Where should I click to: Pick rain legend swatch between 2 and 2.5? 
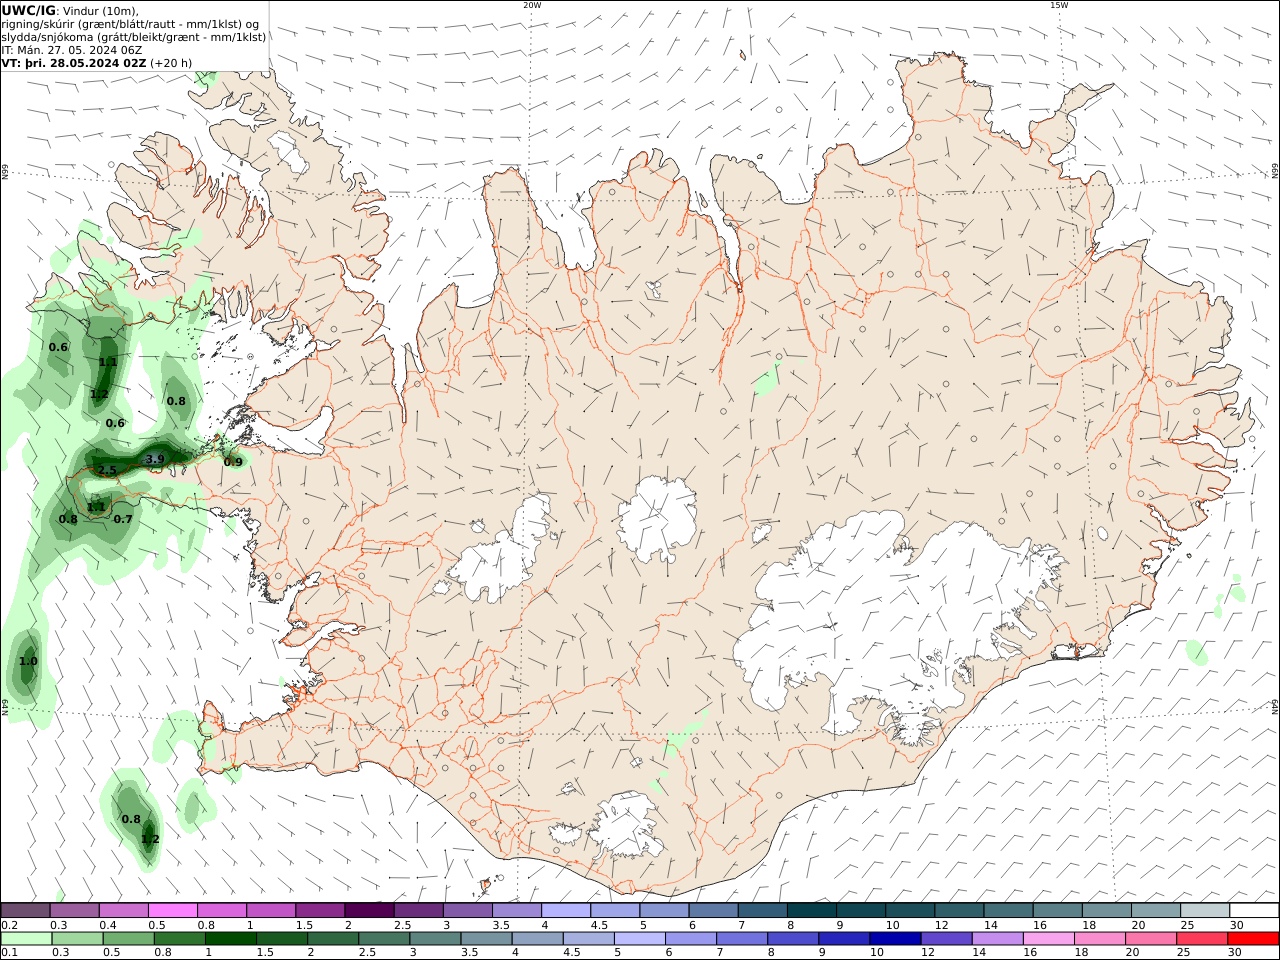(x=333, y=938)
